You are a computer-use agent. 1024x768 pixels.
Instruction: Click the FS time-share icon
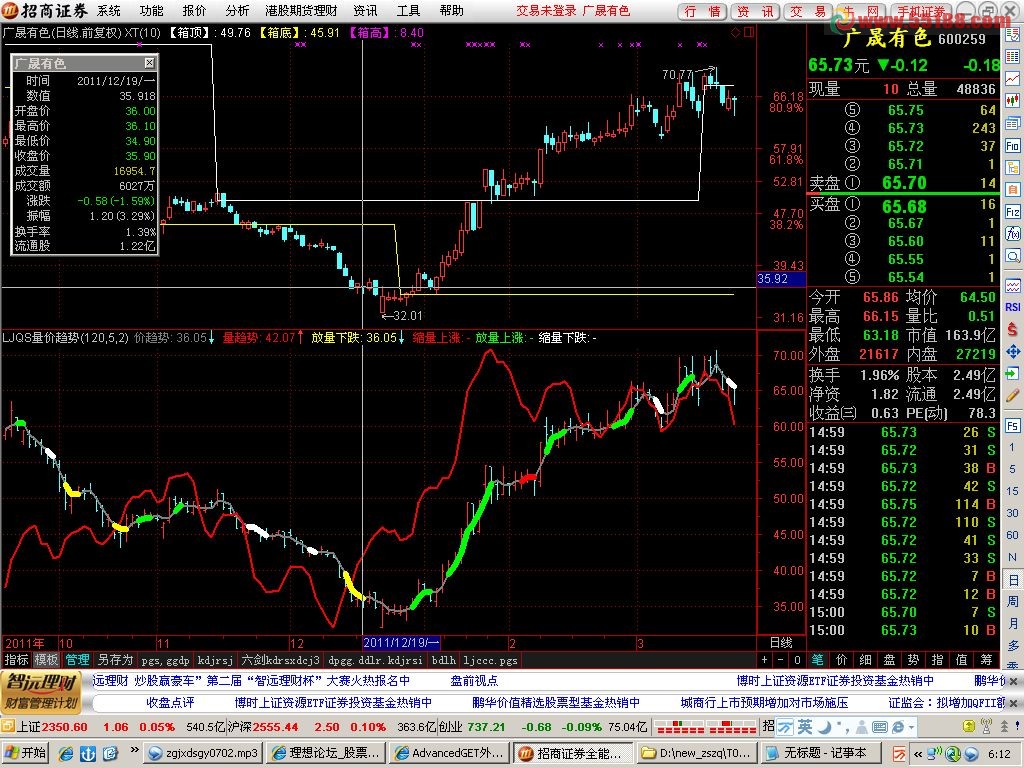[x=1013, y=426]
